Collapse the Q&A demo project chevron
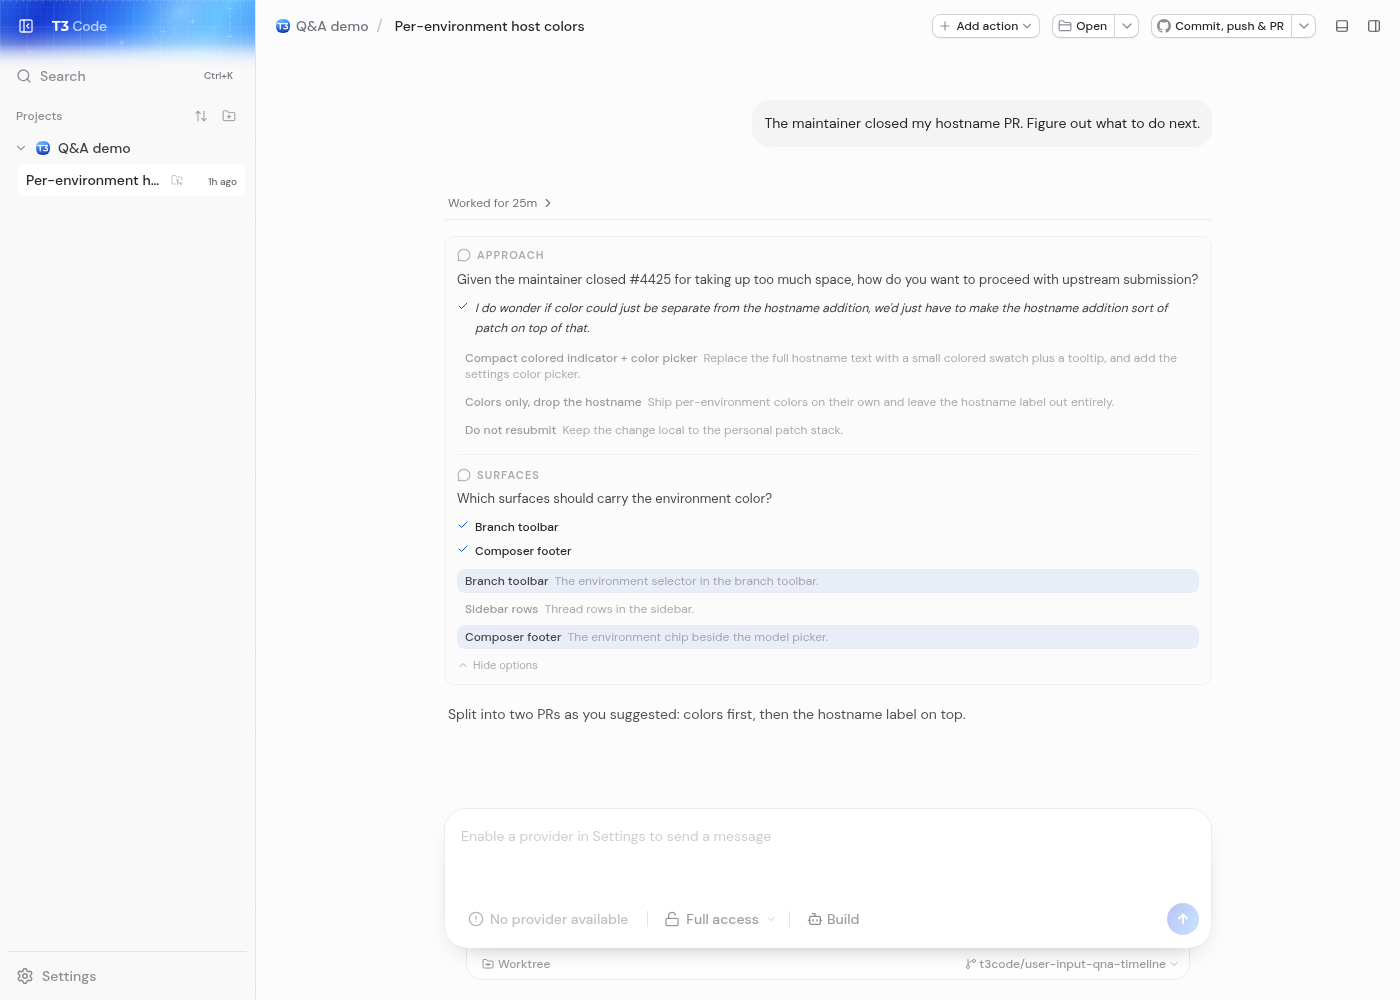The height and width of the screenshot is (1000, 1400). pos(21,148)
